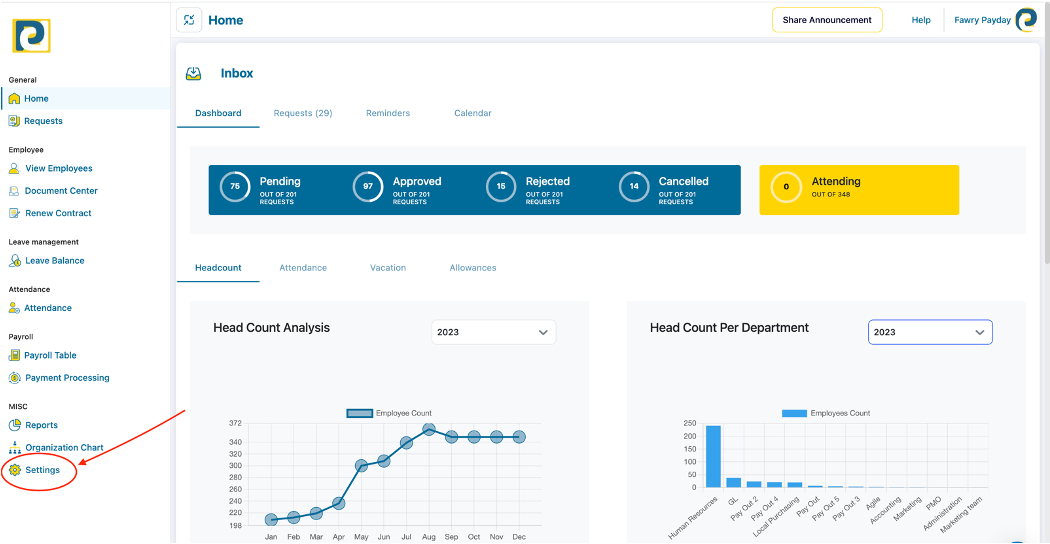Toggle Employees Count legend in Per Department chart
The width and height of the screenshot is (1050, 544).
794,413
